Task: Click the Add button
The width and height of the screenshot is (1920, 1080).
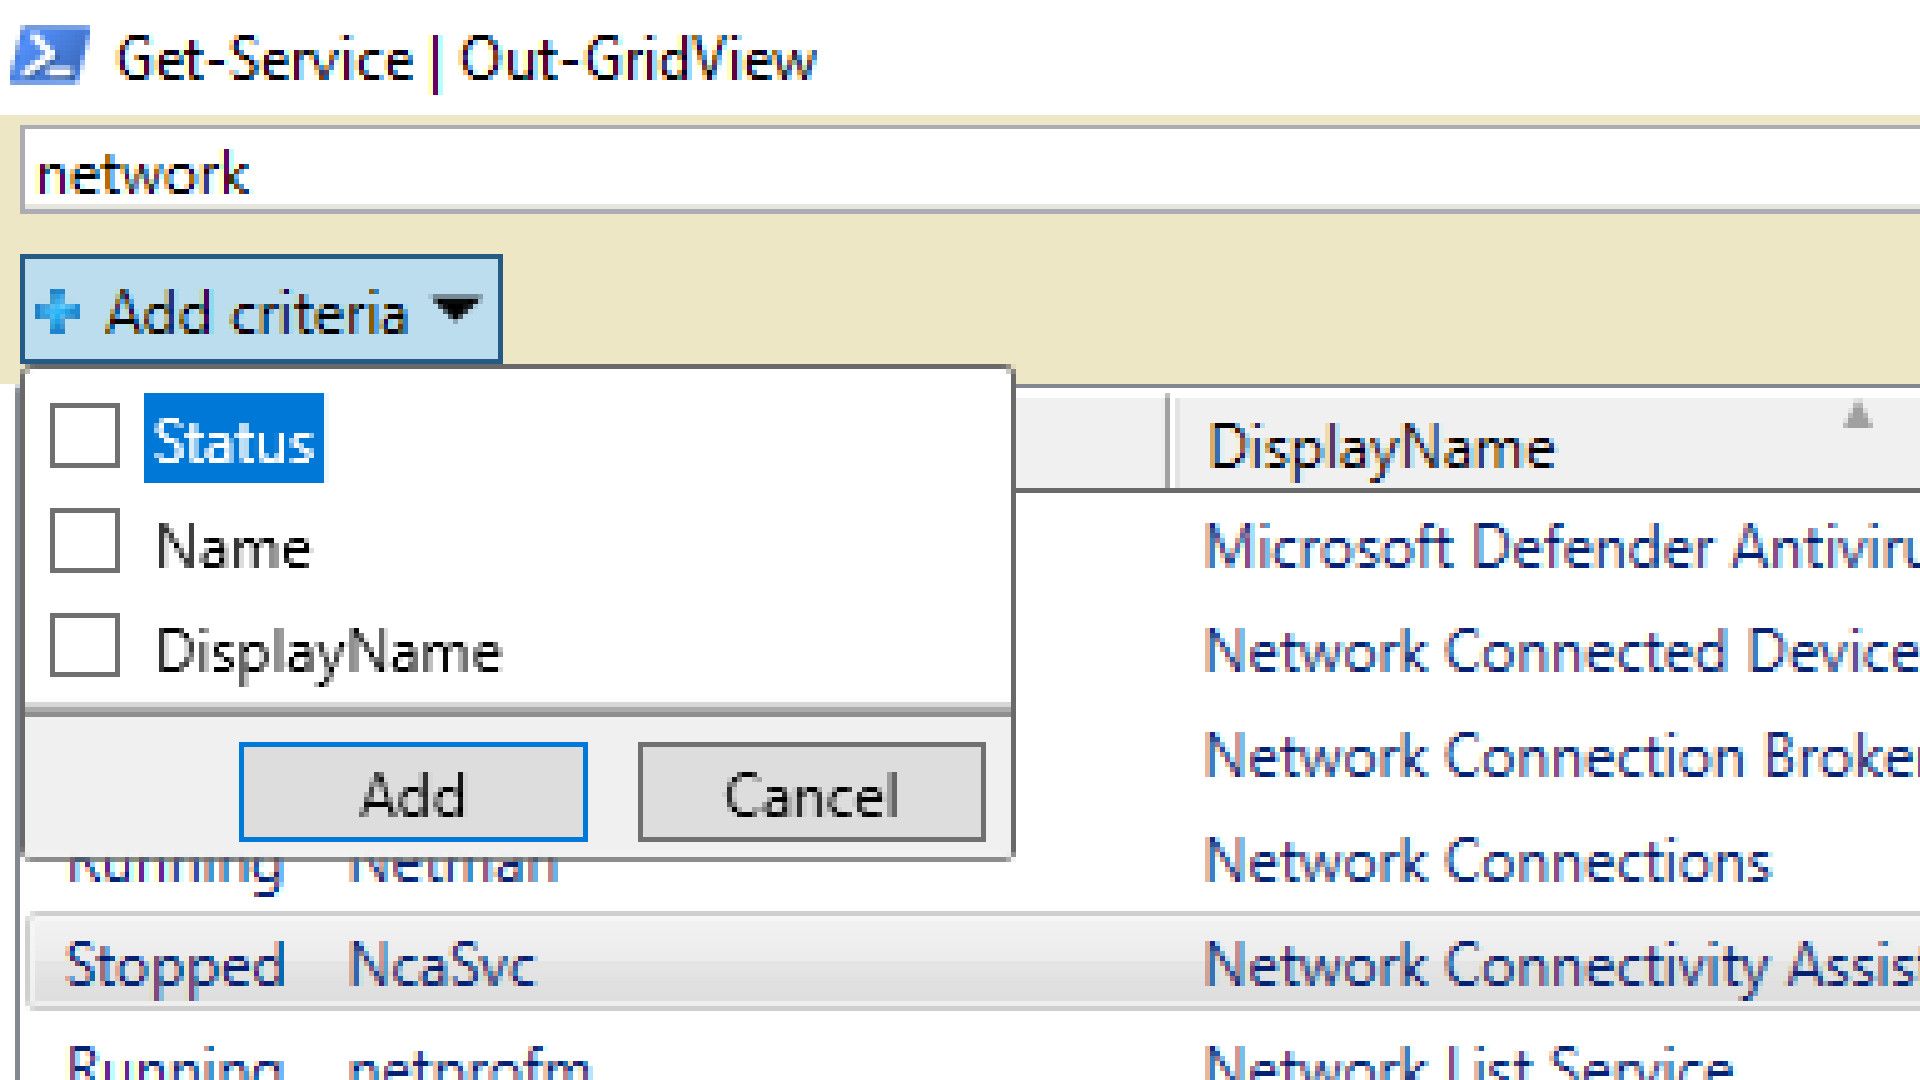Action: click(413, 792)
